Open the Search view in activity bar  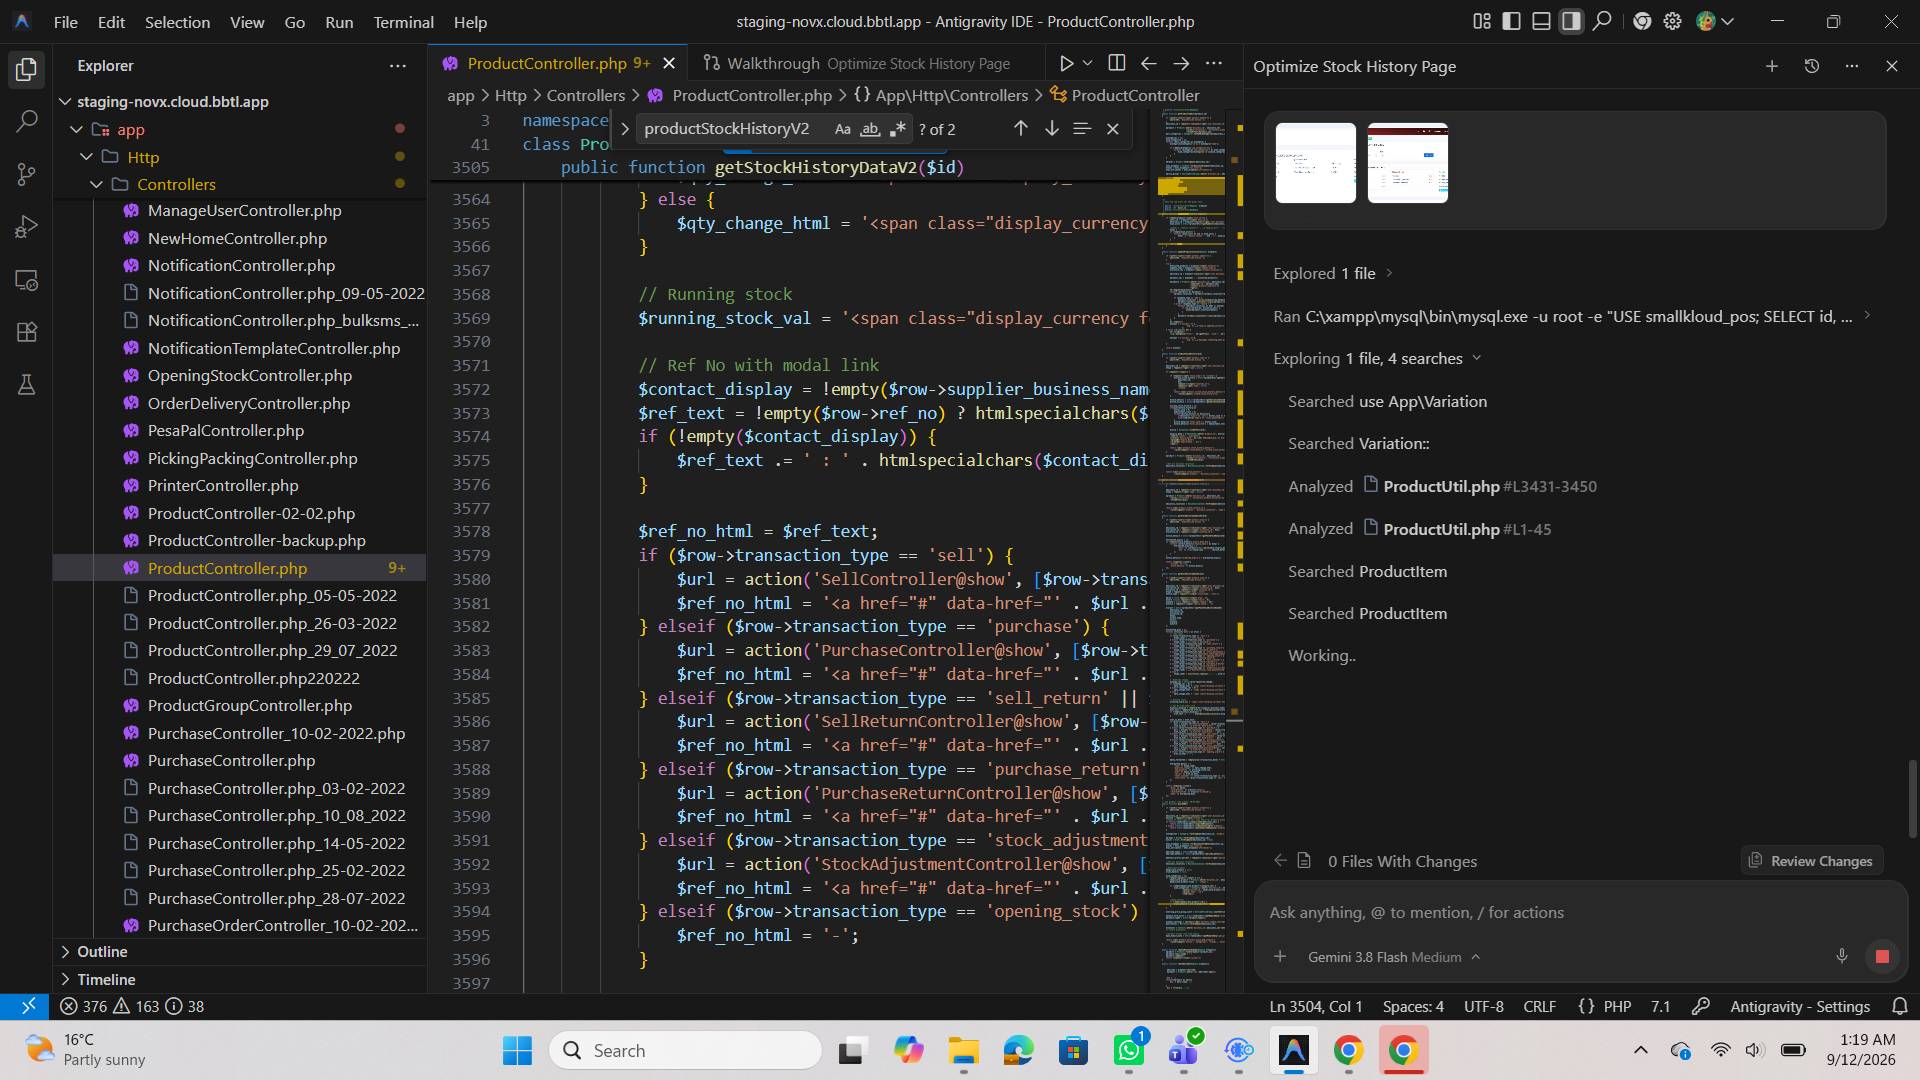(x=27, y=122)
